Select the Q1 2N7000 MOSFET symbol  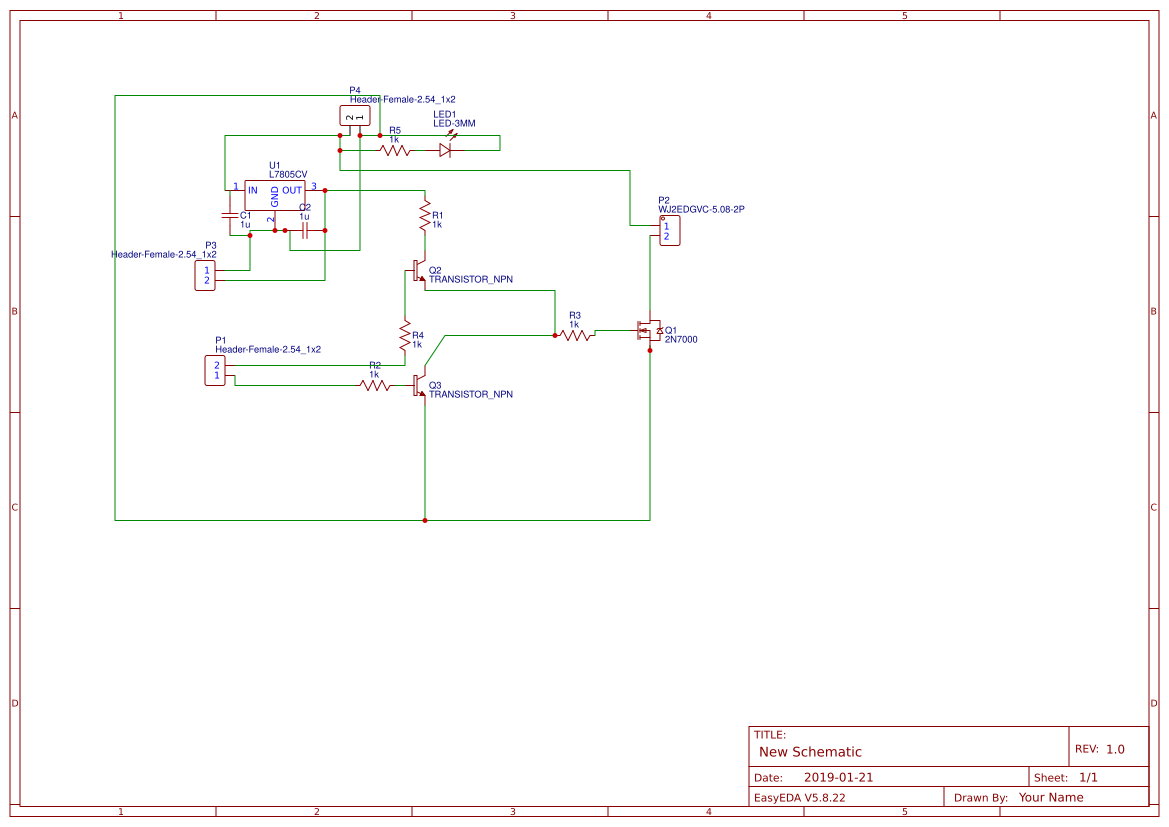(648, 331)
